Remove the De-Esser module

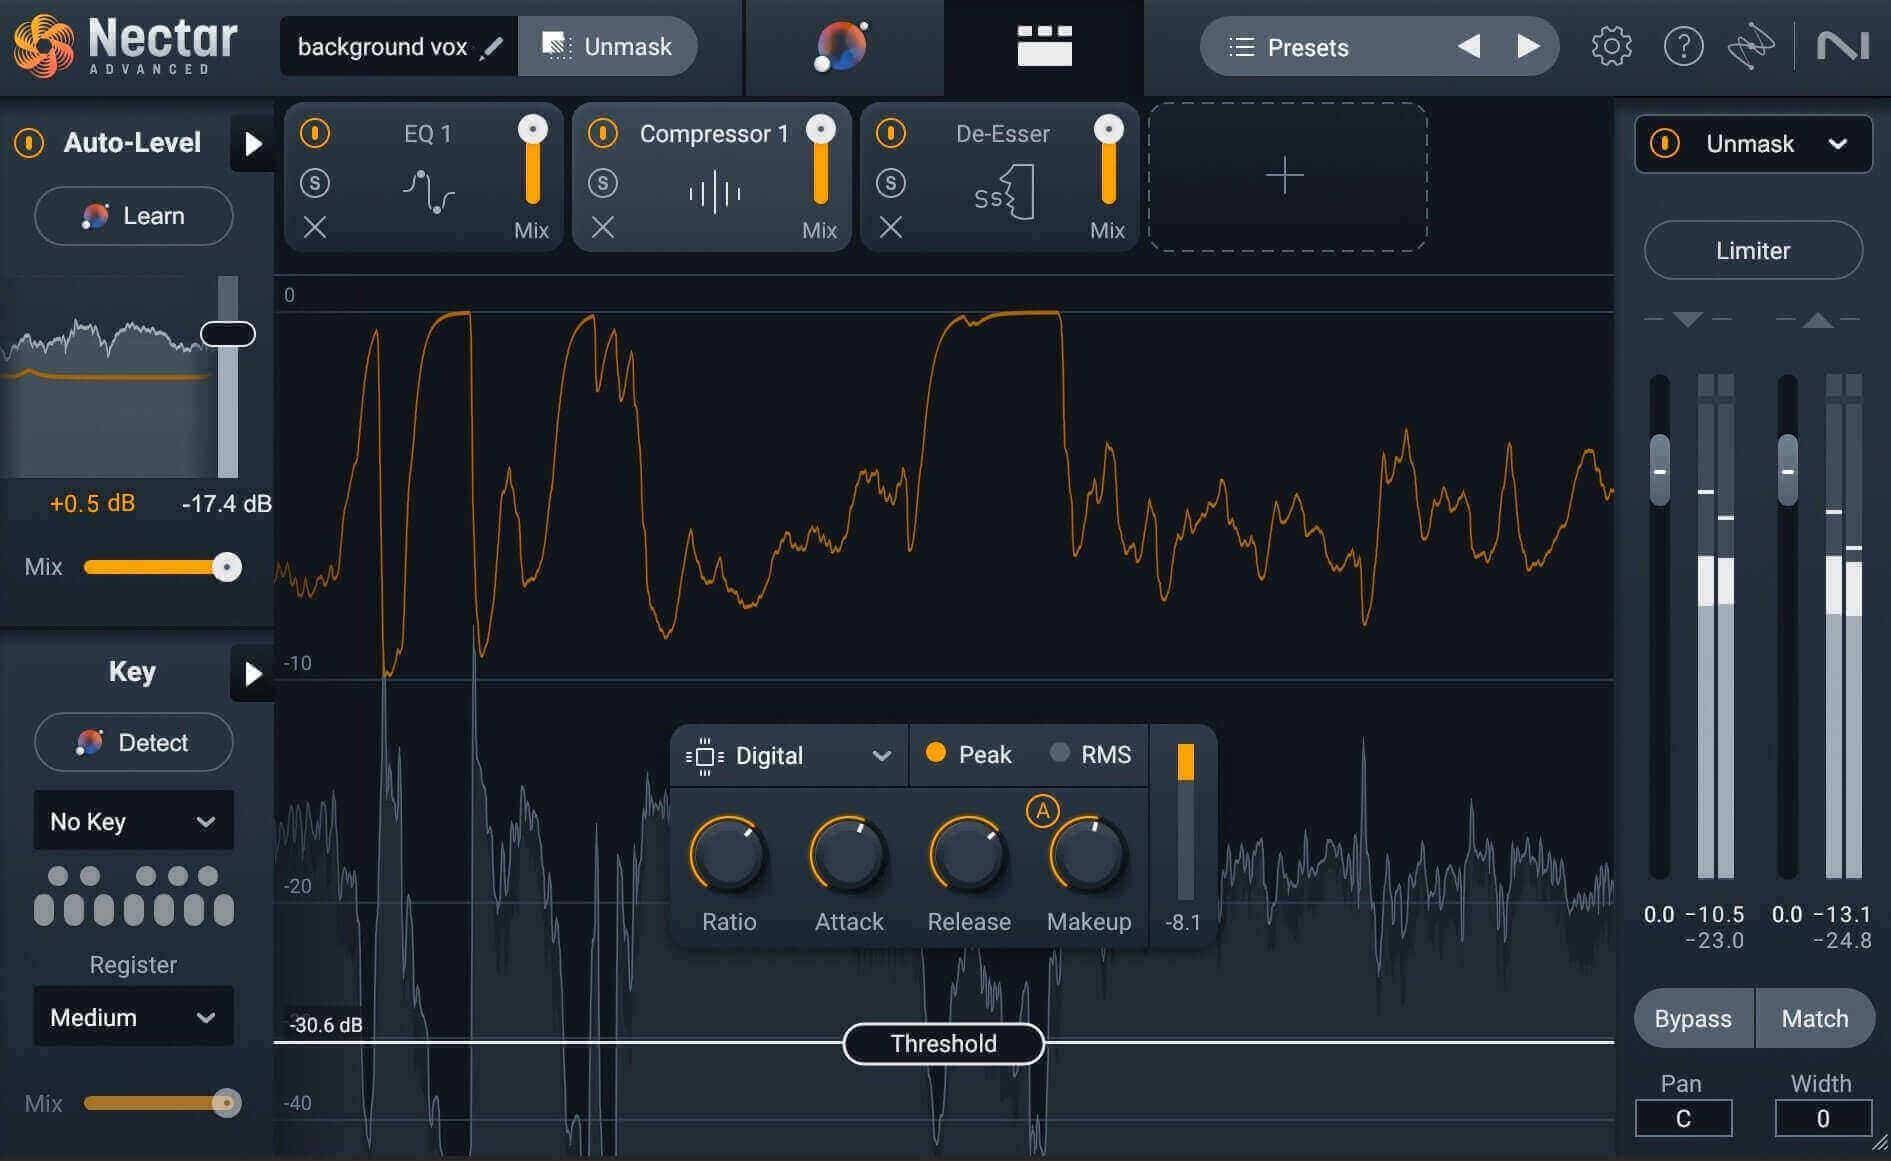click(x=891, y=228)
